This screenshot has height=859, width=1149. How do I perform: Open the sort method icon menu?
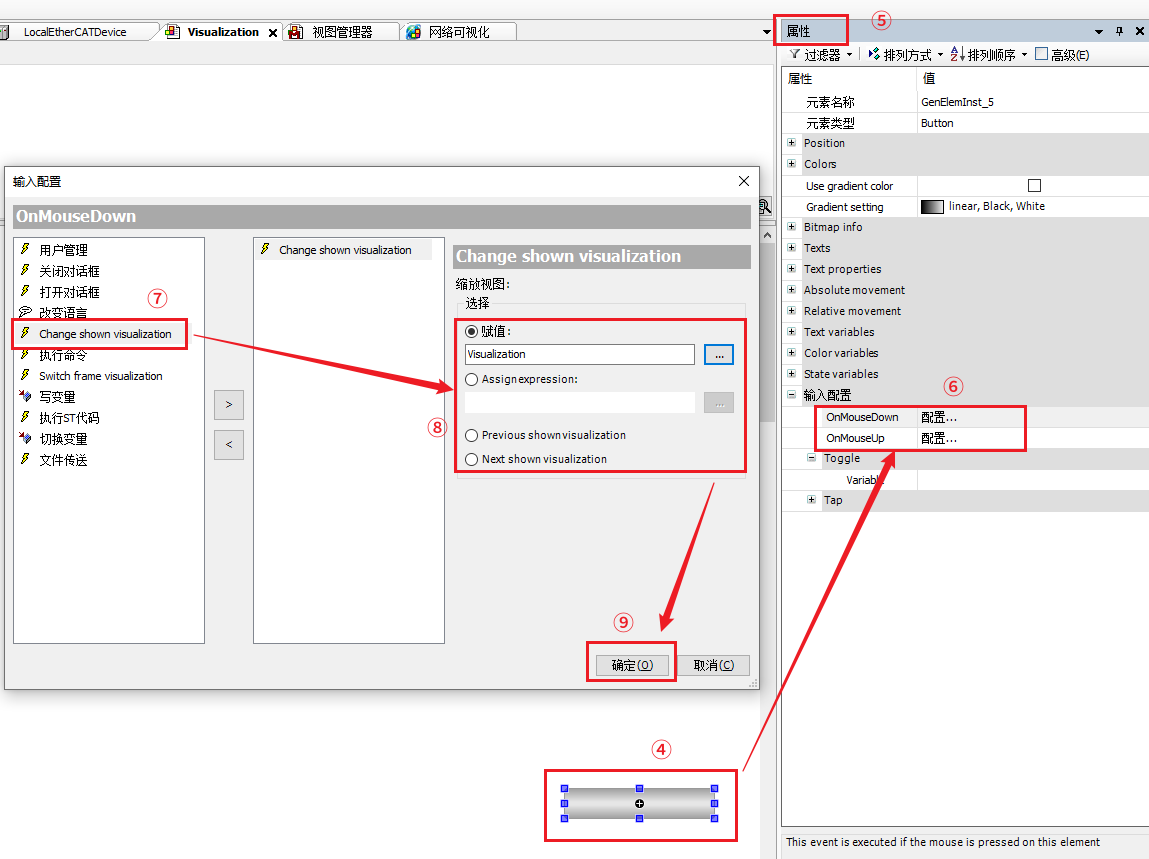874,55
